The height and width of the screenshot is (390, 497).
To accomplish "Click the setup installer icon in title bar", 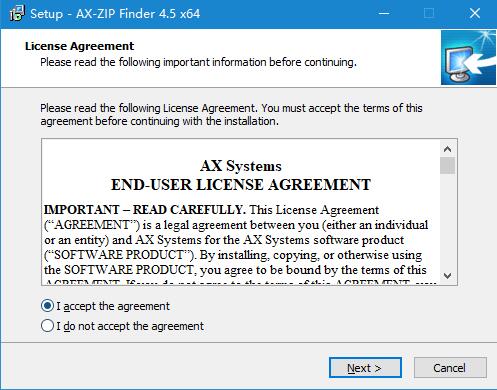I will tap(17, 14).
